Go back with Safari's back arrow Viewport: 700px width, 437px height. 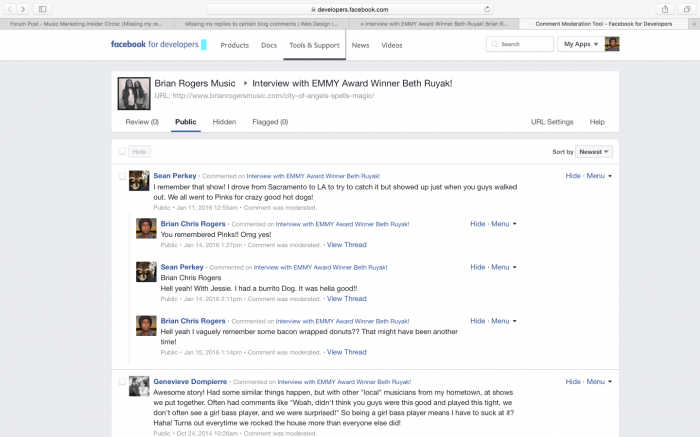pos(9,9)
